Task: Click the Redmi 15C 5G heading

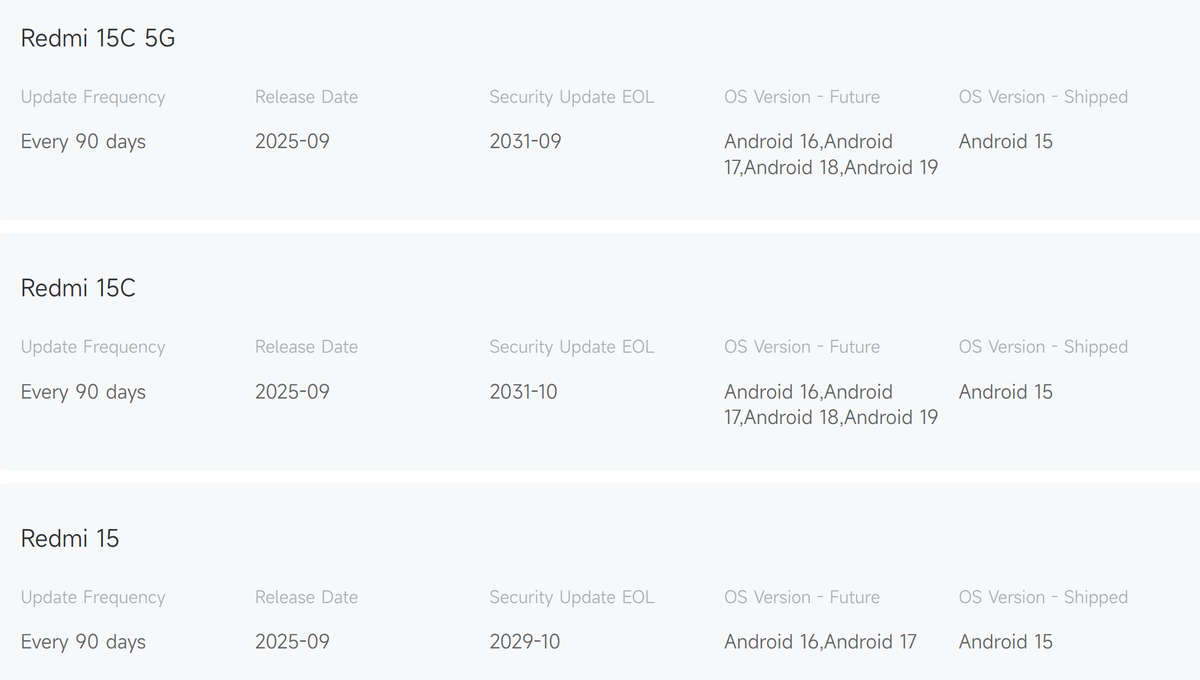Action: [98, 38]
